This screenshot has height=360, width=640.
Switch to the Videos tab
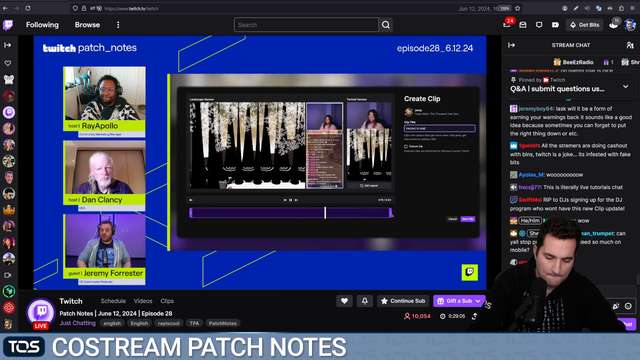(143, 301)
